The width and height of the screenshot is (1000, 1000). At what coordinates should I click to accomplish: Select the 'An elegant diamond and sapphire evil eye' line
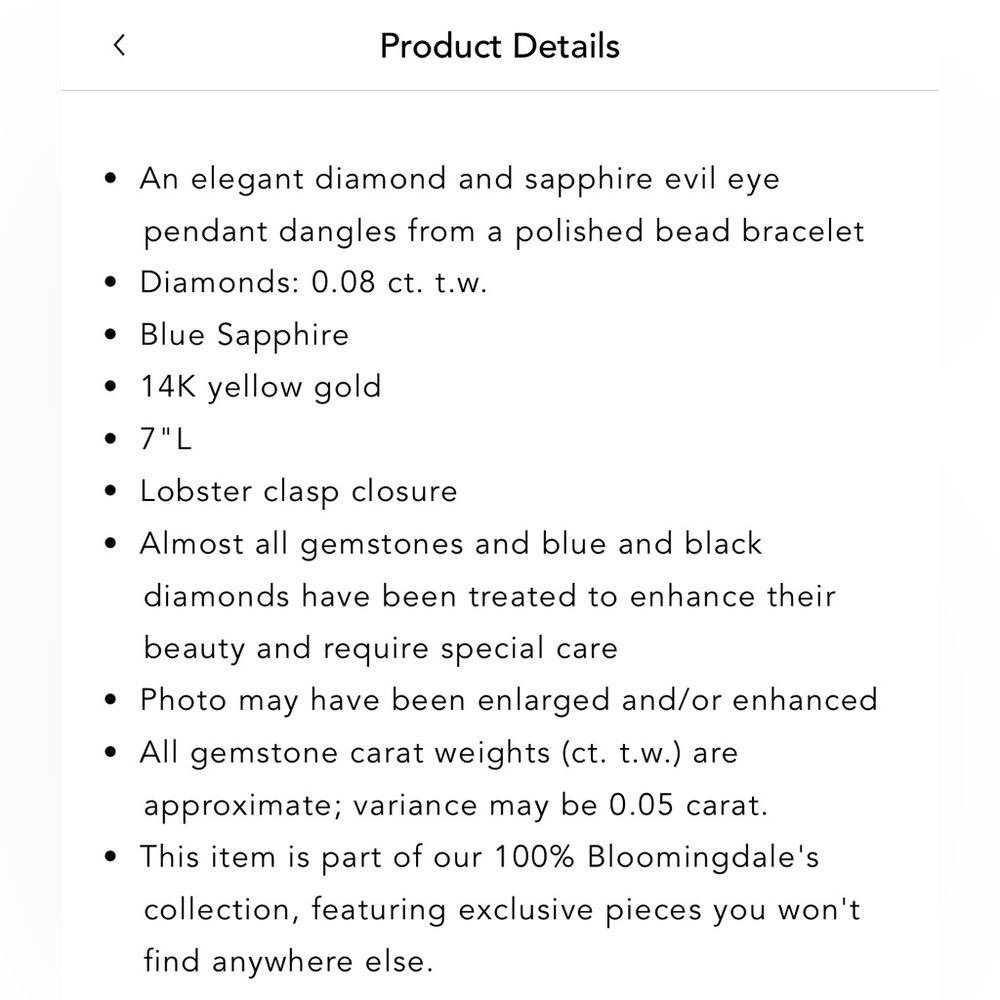[x=459, y=179]
